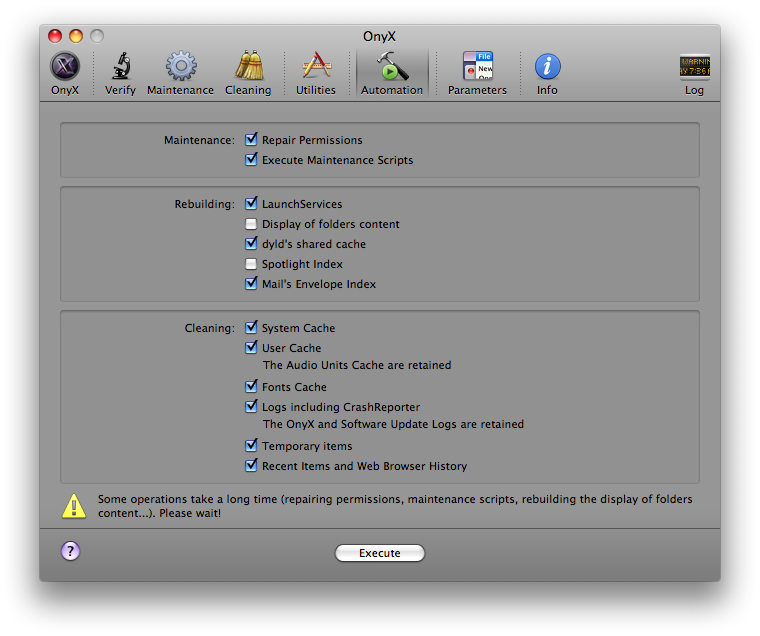760x636 pixels.
Task: Click the Execute button
Action: pyautogui.click(x=380, y=553)
